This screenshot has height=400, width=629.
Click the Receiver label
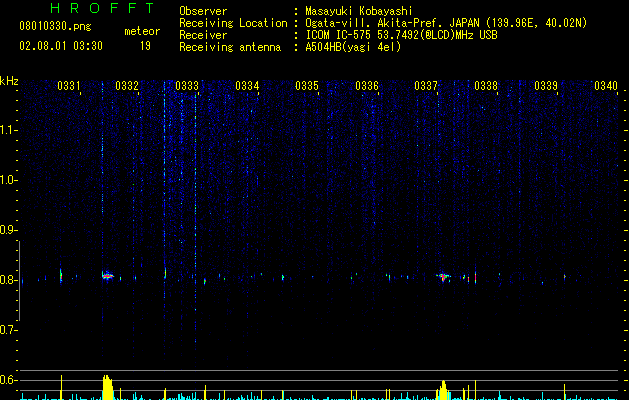click(203, 35)
